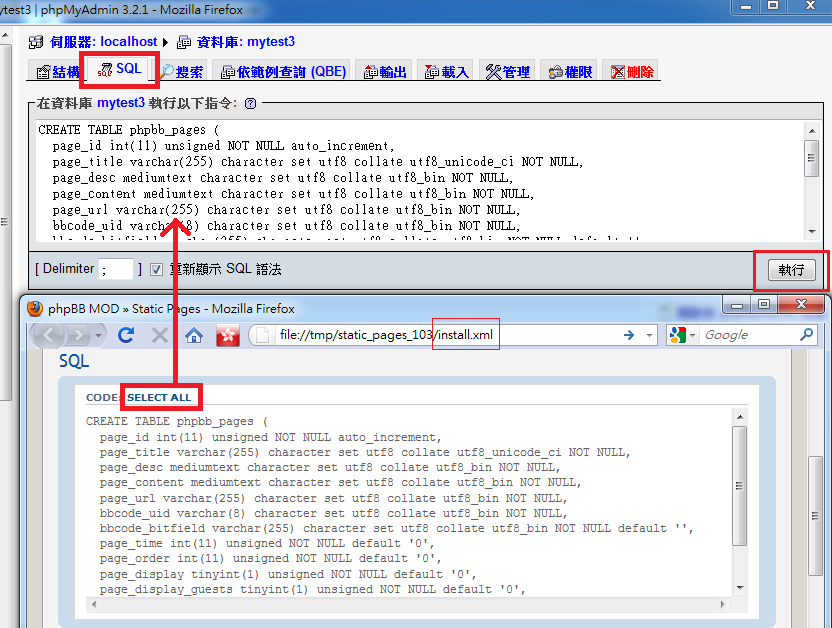832x628 pixels.
Task: Click the Delimiter input field
Action: click(x=116, y=269)
